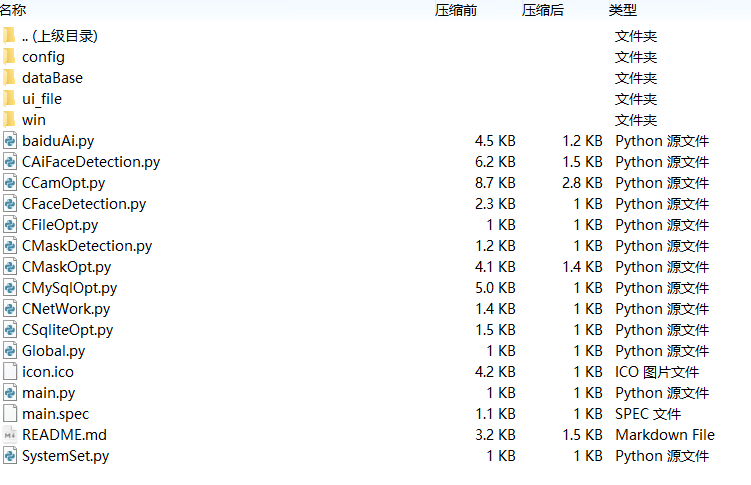Click the Markdown icon beside README.md
This screenshot has width=751, height=485.
[10, 435]
